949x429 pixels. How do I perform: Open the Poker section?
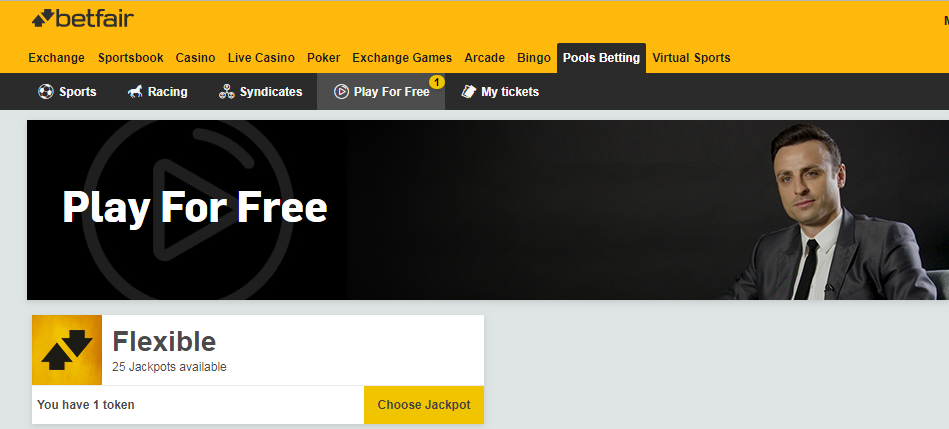coord(324,58)
